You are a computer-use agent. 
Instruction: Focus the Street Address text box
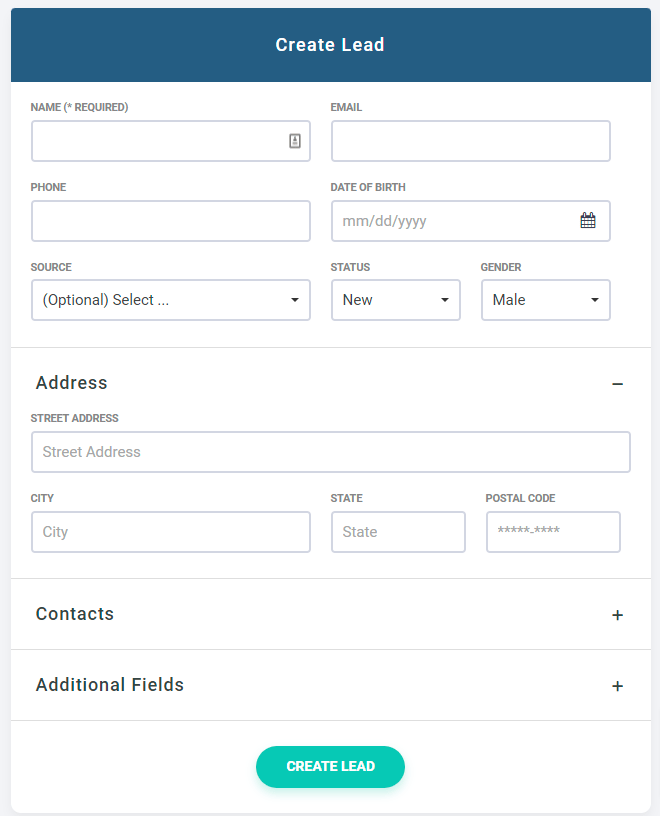[330, 452]
